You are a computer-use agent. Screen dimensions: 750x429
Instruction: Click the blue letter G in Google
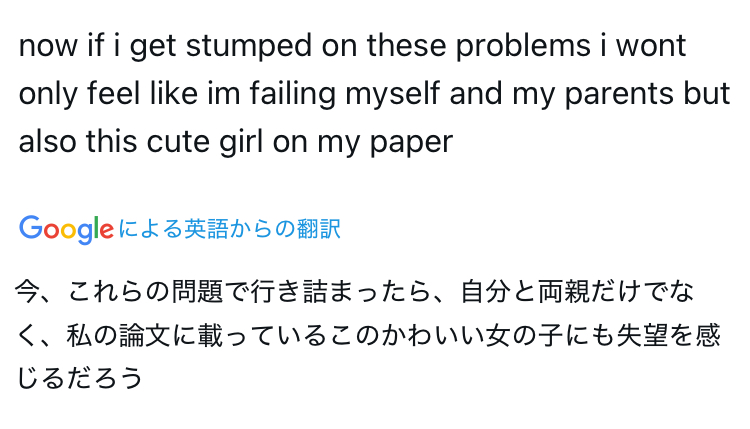(x=31, y=227)
